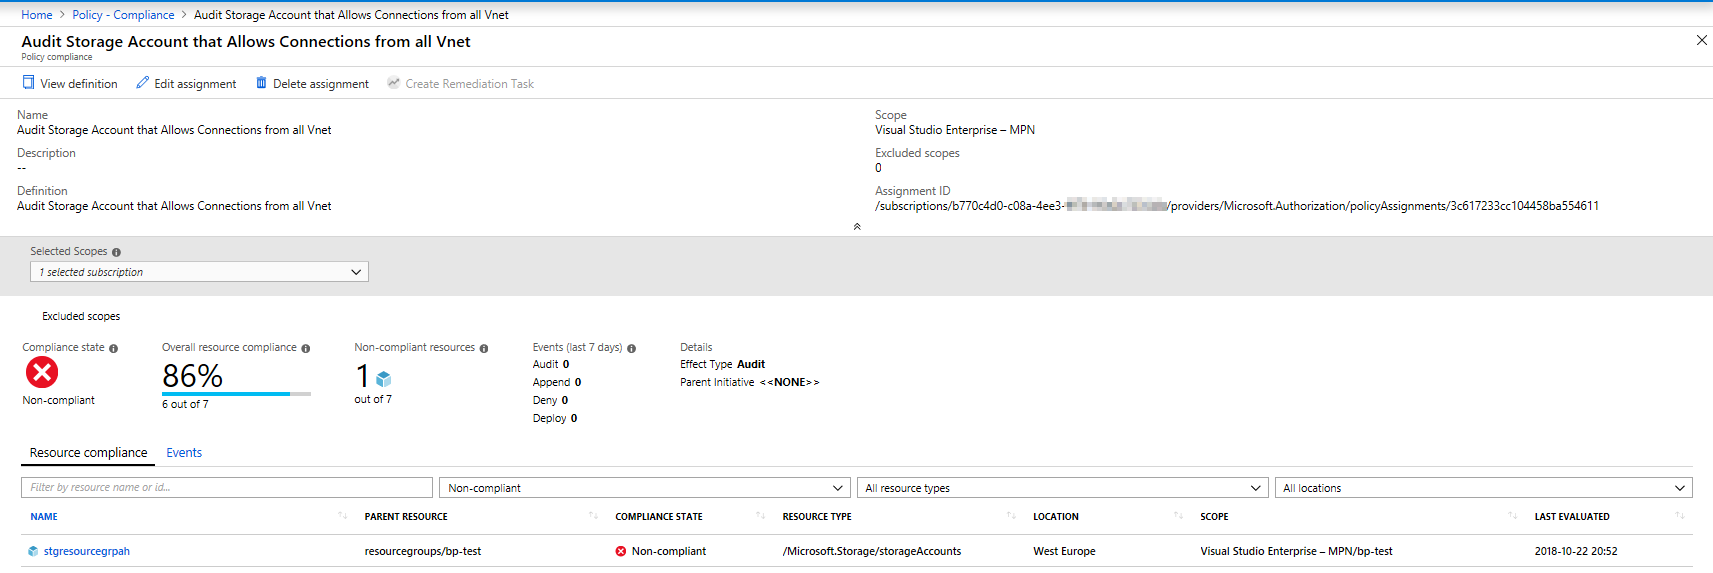Expand the All resource types dropdown
This screenshot has height=573, width=1713.
pos(1062,488)
